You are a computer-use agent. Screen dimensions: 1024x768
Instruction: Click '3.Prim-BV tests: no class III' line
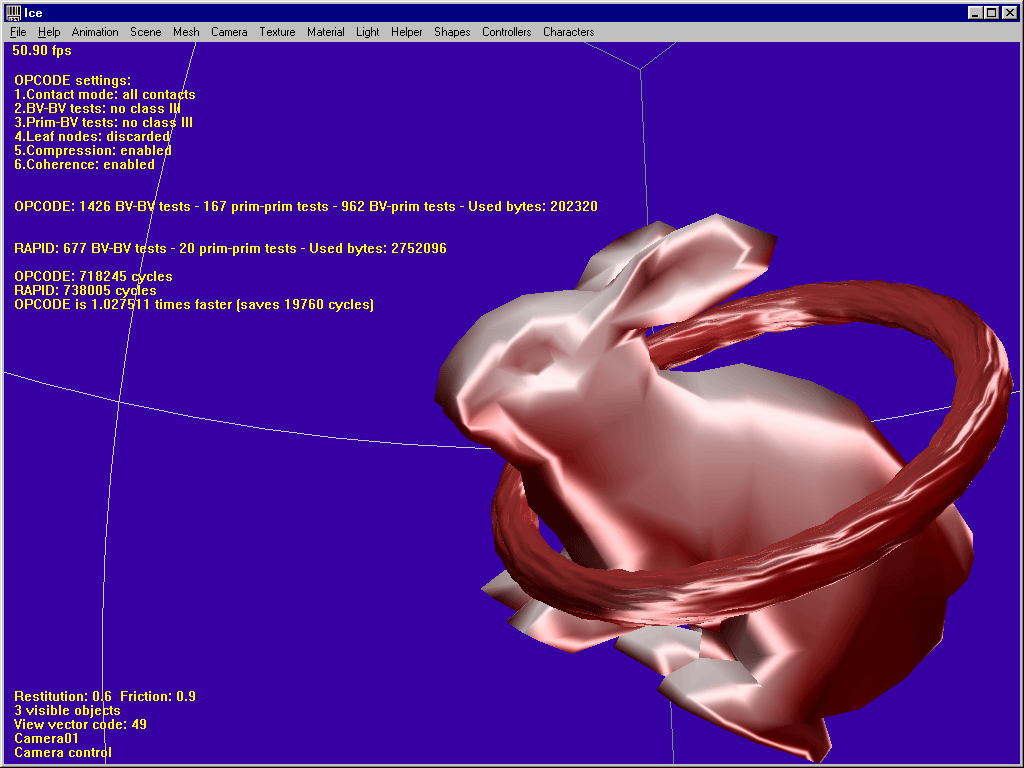pyautogui.click(x=103, y=122)
